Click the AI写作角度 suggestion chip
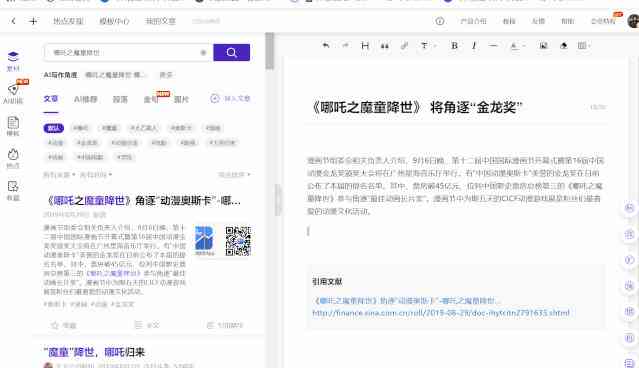The image size is (639, 368). pyautogui.click(x=115, y=75)
